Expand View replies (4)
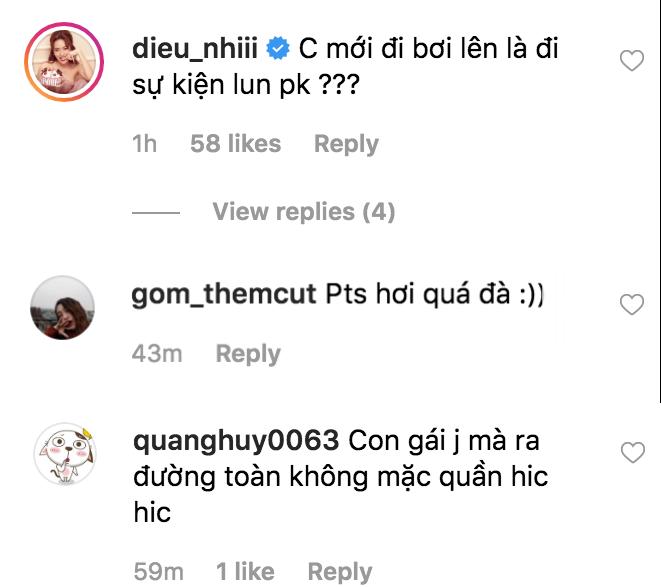This screenshot has width=661, height=587. click(x=303, y=212)
